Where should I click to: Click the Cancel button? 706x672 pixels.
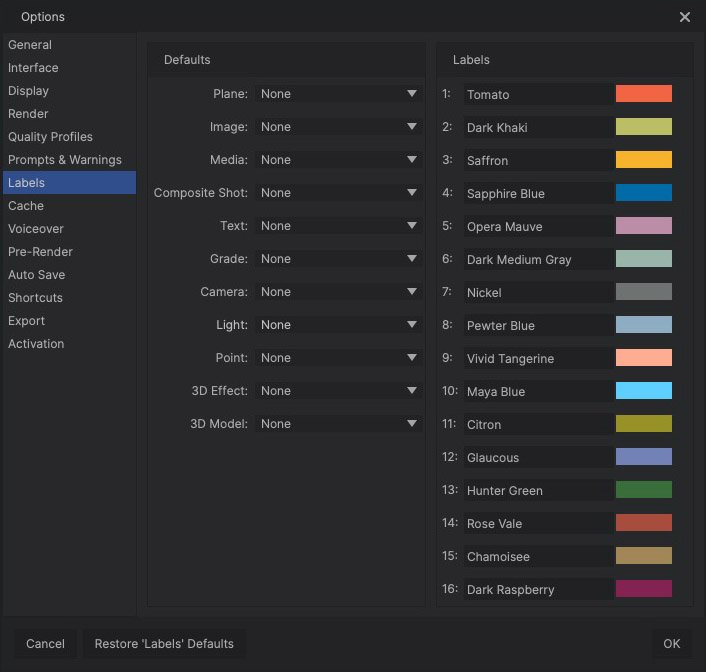point(45,644)
